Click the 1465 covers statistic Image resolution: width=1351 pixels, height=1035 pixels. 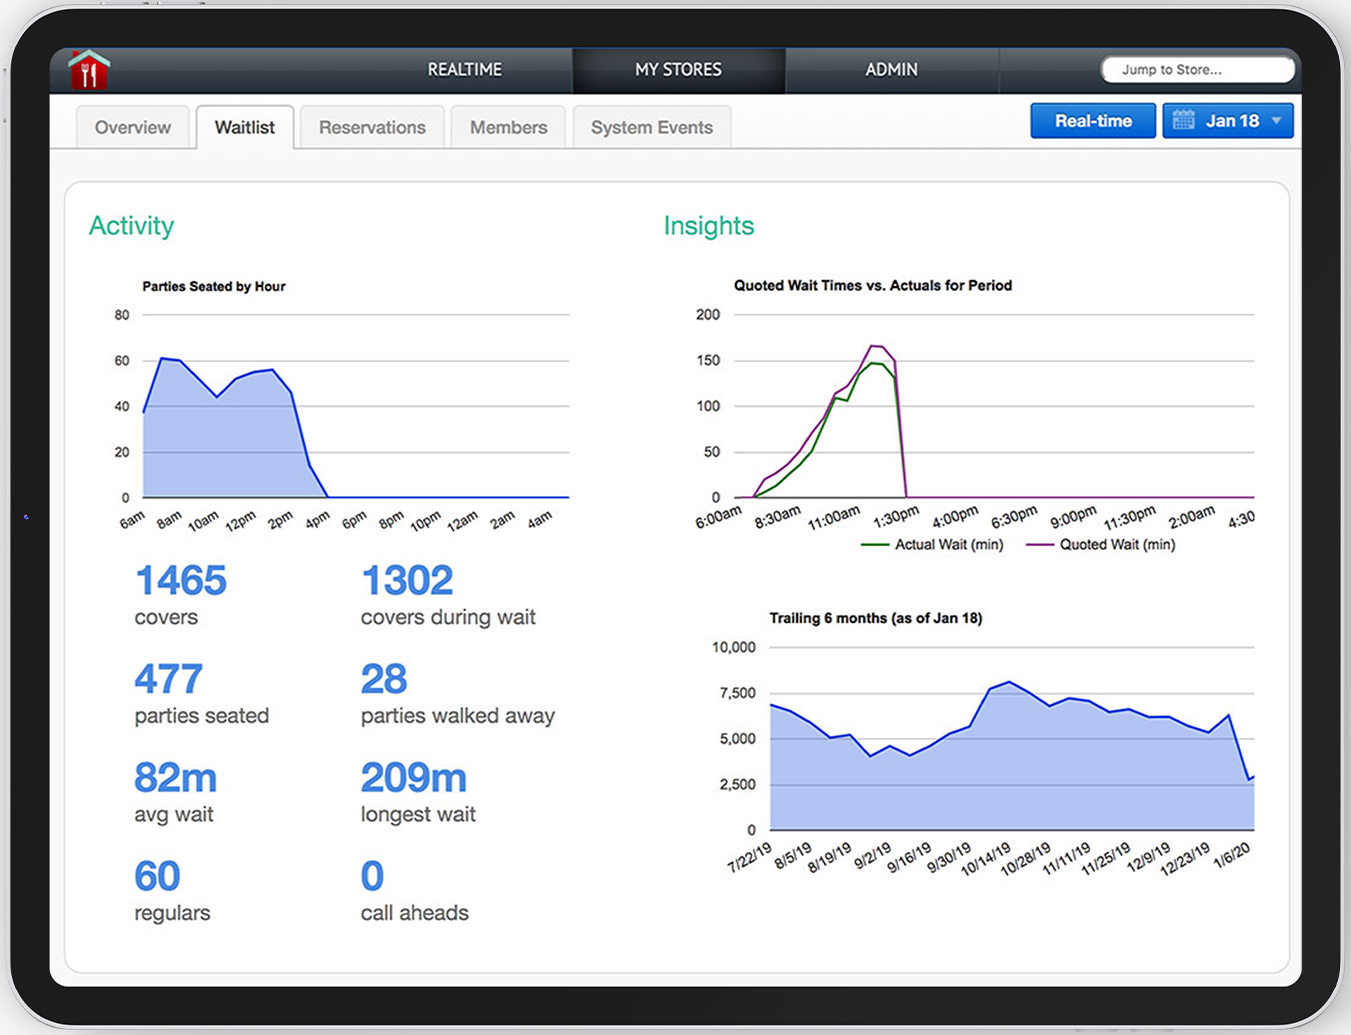tap(181, 595)
